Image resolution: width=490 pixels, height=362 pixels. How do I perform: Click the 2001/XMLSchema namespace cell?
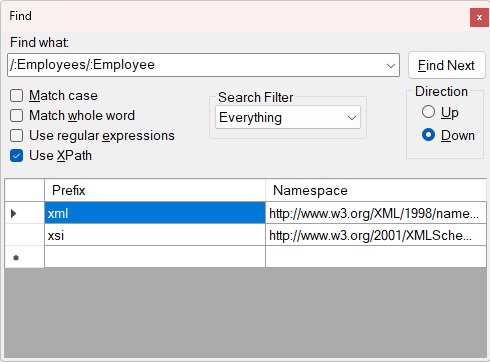376,235
